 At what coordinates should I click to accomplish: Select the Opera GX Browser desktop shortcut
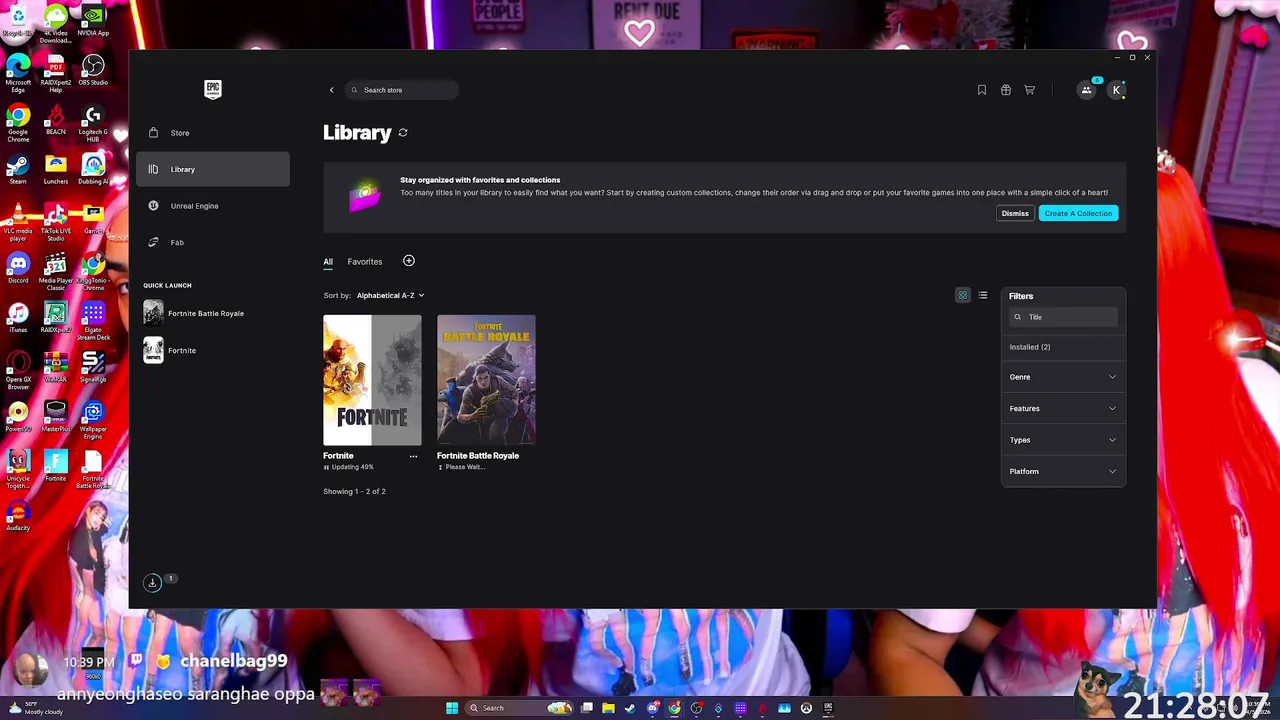18,370
